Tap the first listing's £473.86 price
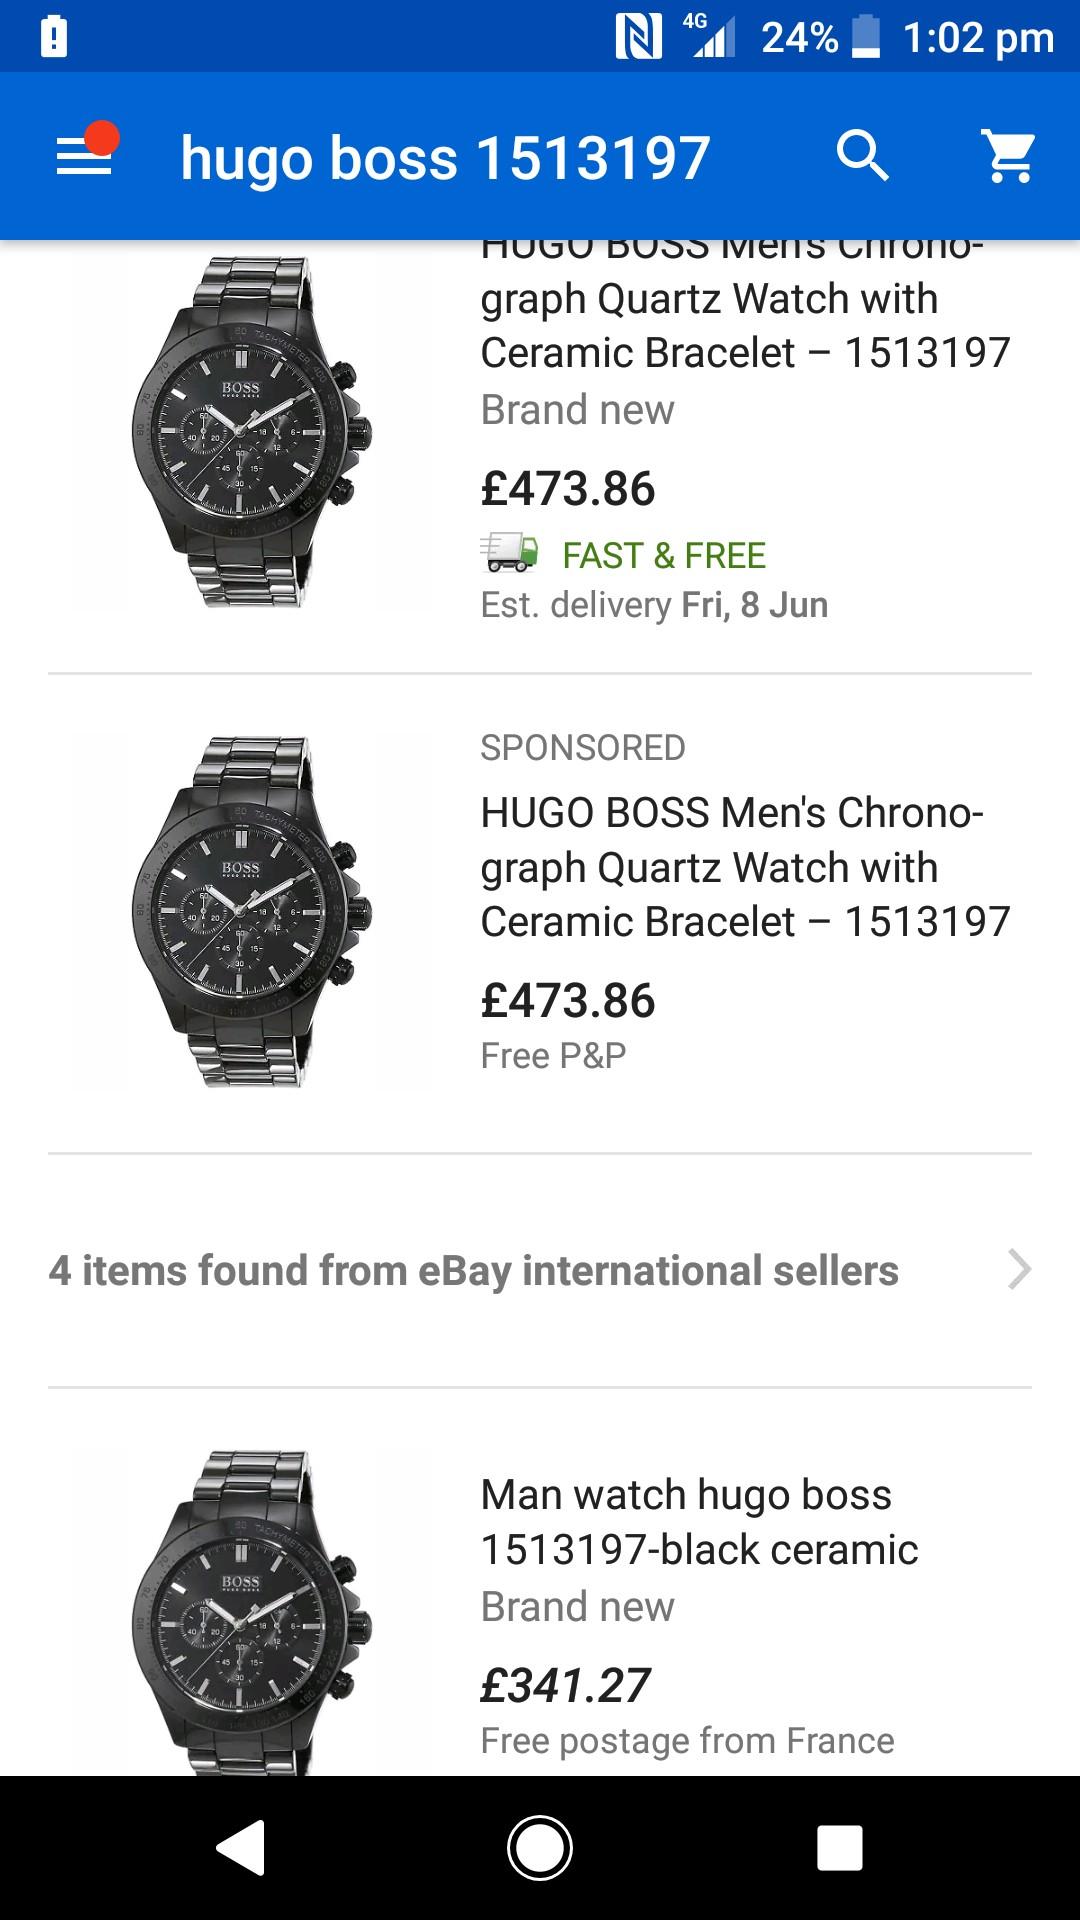The image size is (1080, 1920). click(567, 489)
